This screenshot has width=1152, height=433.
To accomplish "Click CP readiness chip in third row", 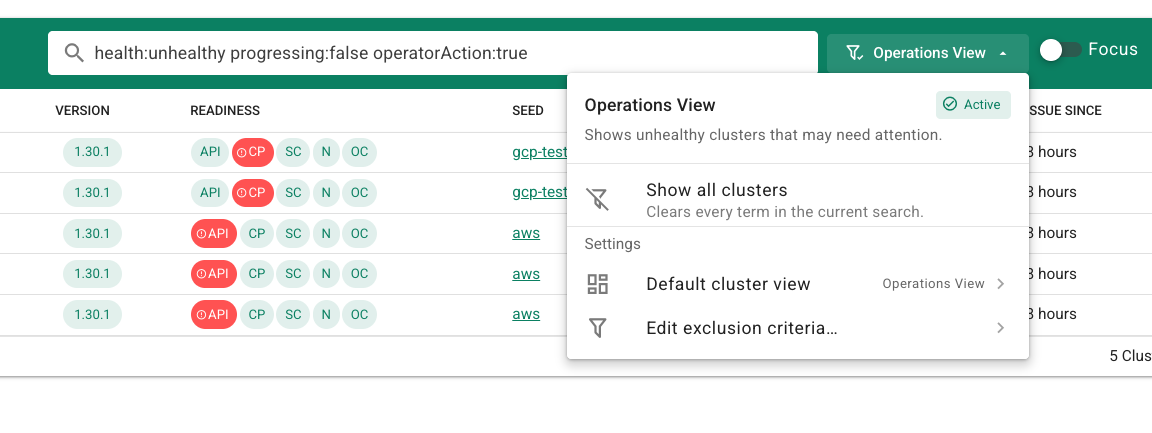I will (256, 233).
